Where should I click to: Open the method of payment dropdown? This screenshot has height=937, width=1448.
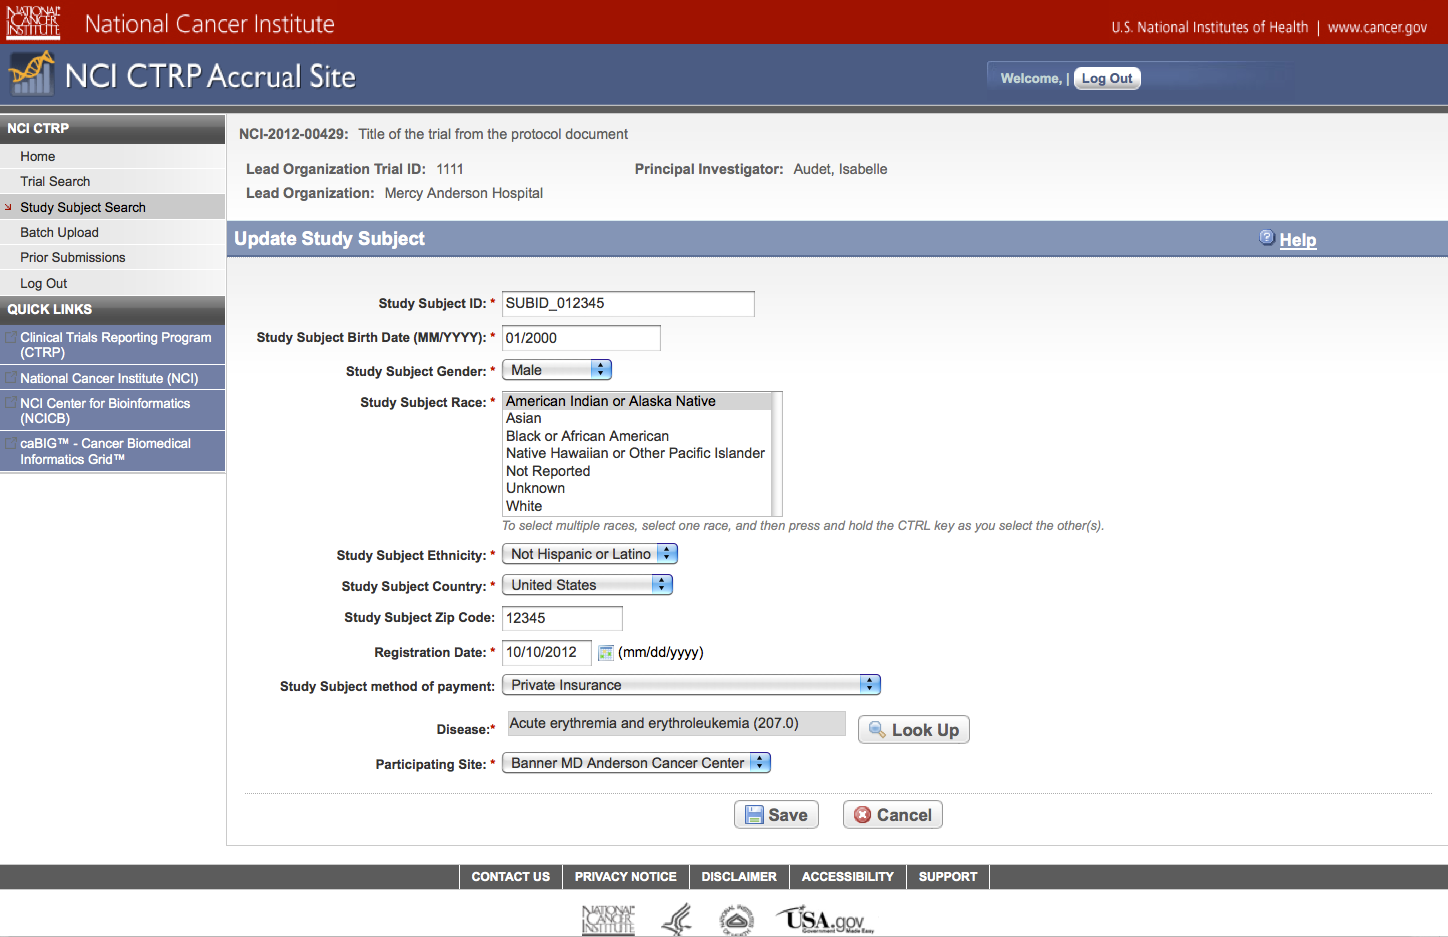[691, 685]
